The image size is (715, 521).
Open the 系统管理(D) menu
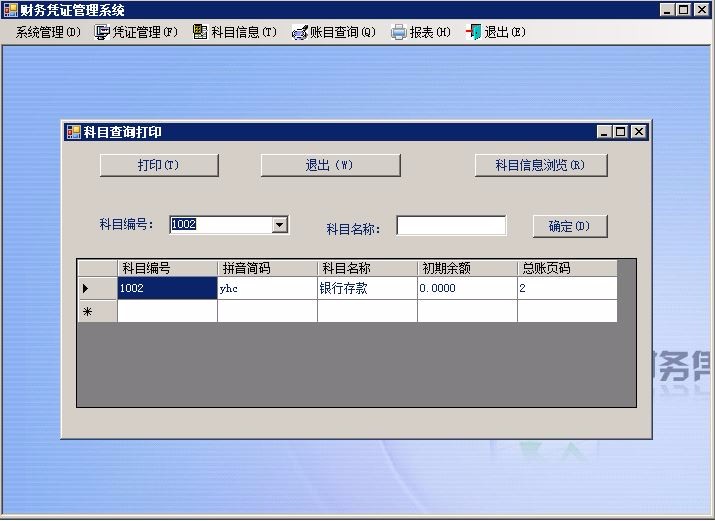pos(48,32)
